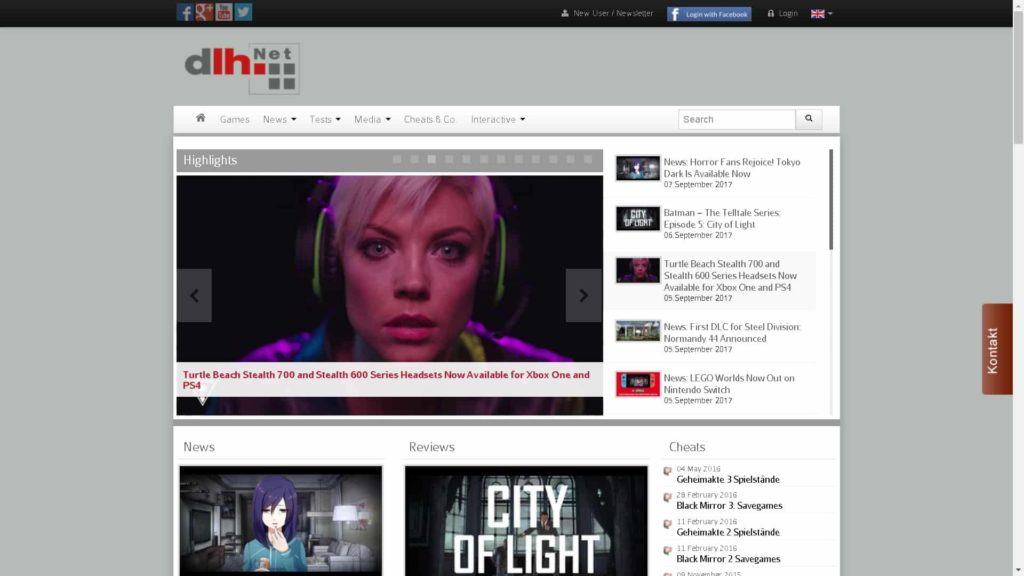Click the dlh.Net logo
Image resolution: width=1024 pixels, height=576 pixels.
pos(240,68)
